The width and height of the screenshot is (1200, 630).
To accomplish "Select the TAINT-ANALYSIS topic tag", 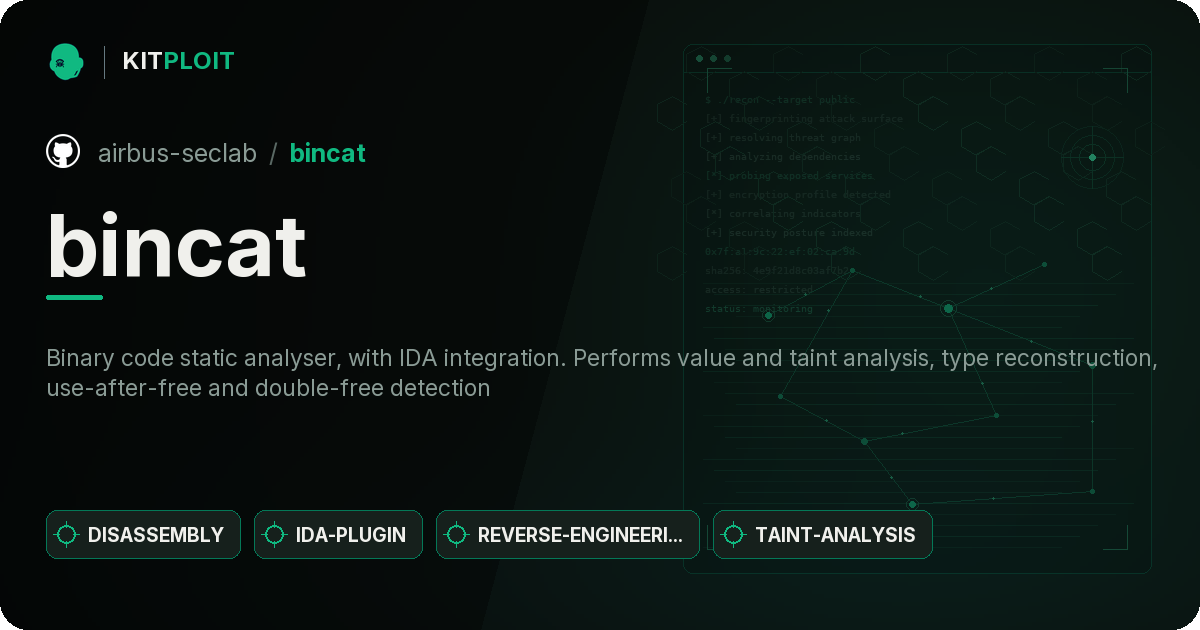I will click(822, 535).
